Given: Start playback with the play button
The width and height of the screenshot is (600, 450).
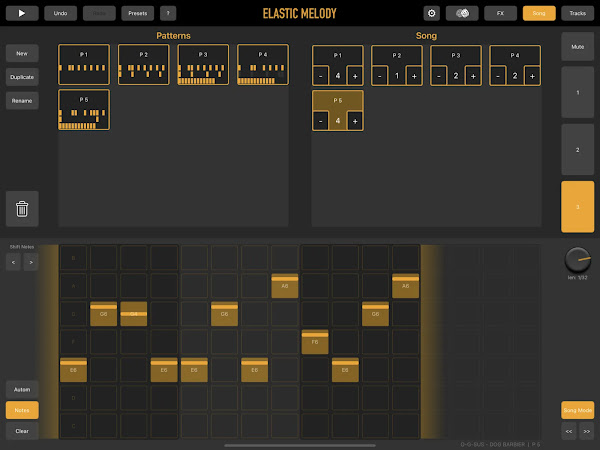Looking at the screenshot, I should [22, 13].
